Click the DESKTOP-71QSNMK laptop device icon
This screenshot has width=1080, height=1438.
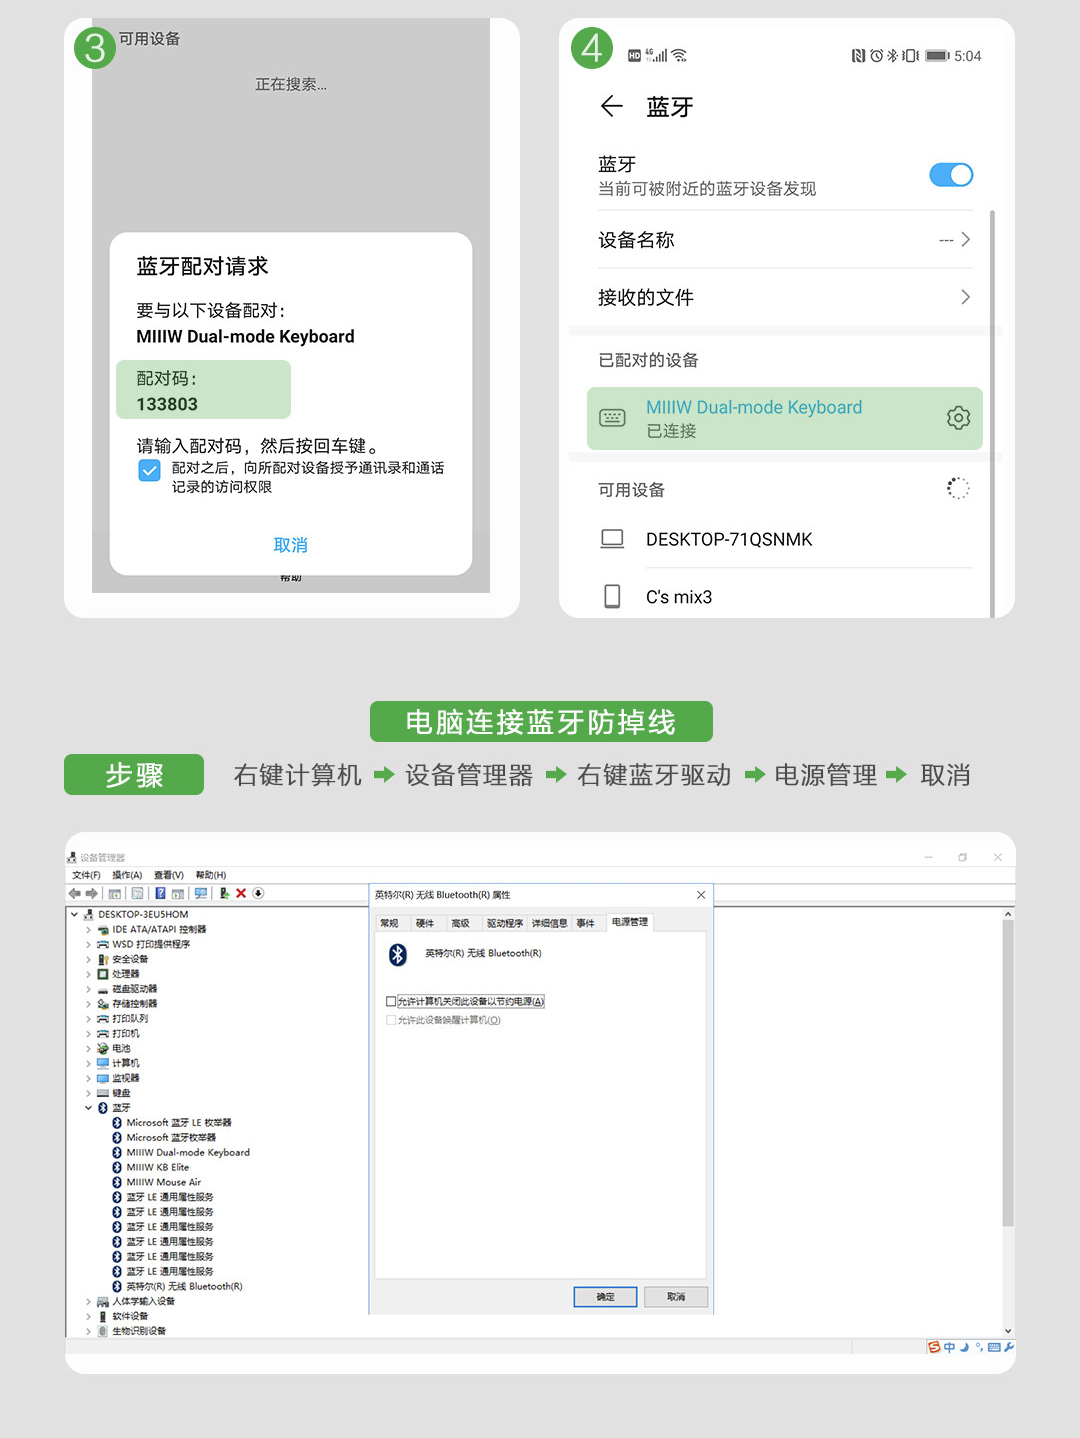coord(612,539)
